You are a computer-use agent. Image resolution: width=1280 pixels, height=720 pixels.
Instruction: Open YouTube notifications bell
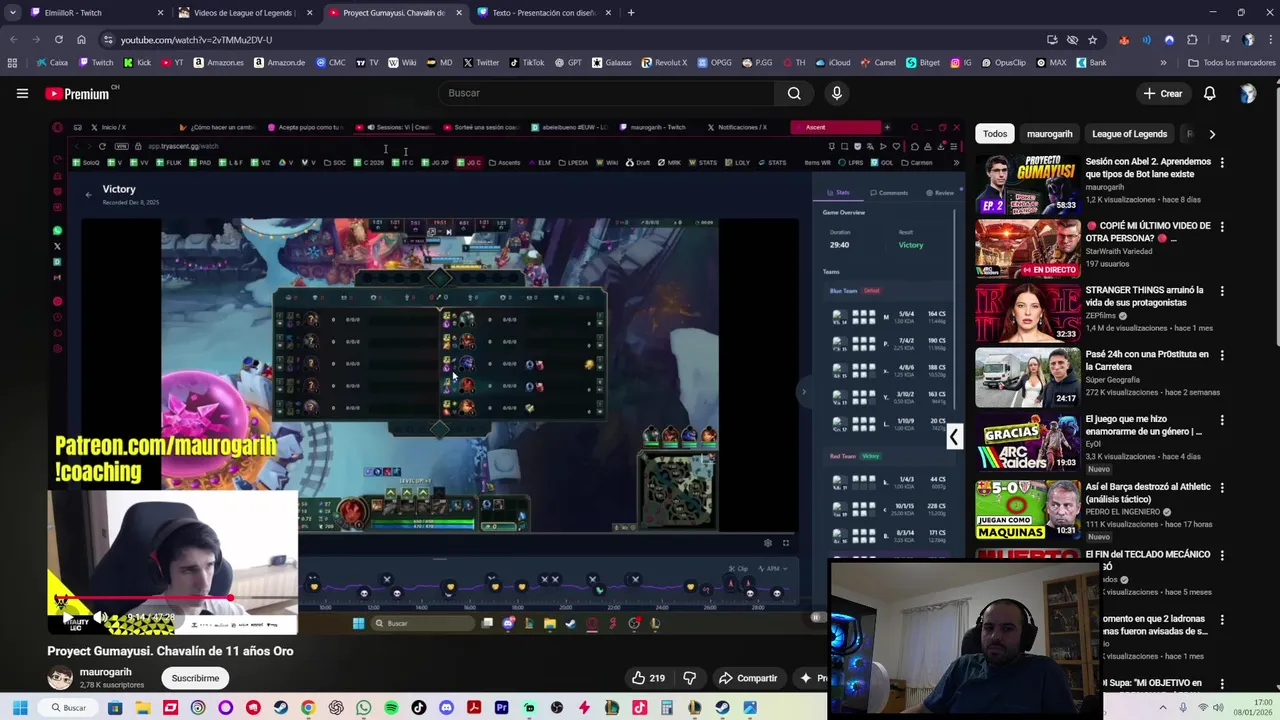(1209, 93)
